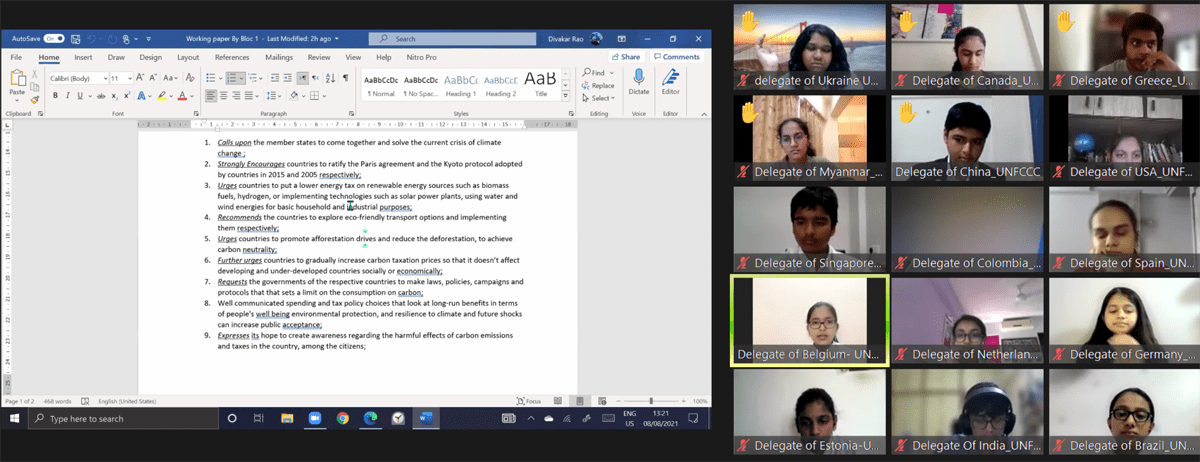
Task: Toggle Underline formatting
Action: click(80, 96)
